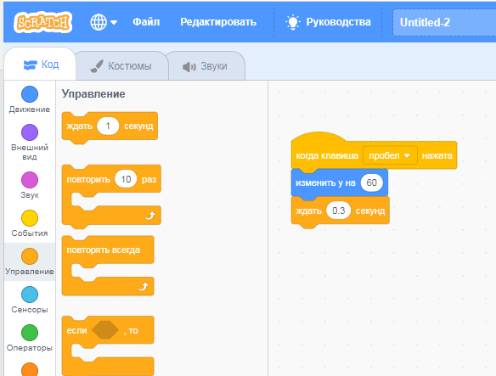
Task: Open the Файл menu
Action: pos(146,22)
